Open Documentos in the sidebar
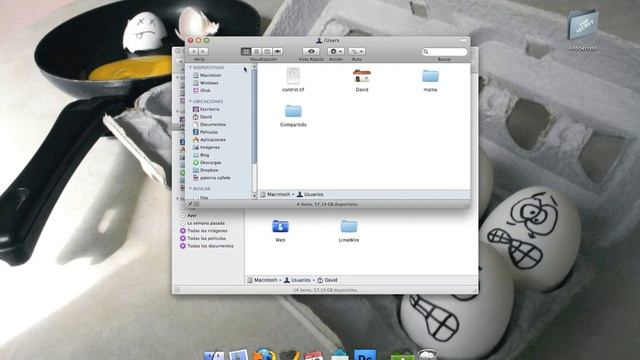Screen dimensions: 640x360 pyautogui.click(x=209, y=124)
